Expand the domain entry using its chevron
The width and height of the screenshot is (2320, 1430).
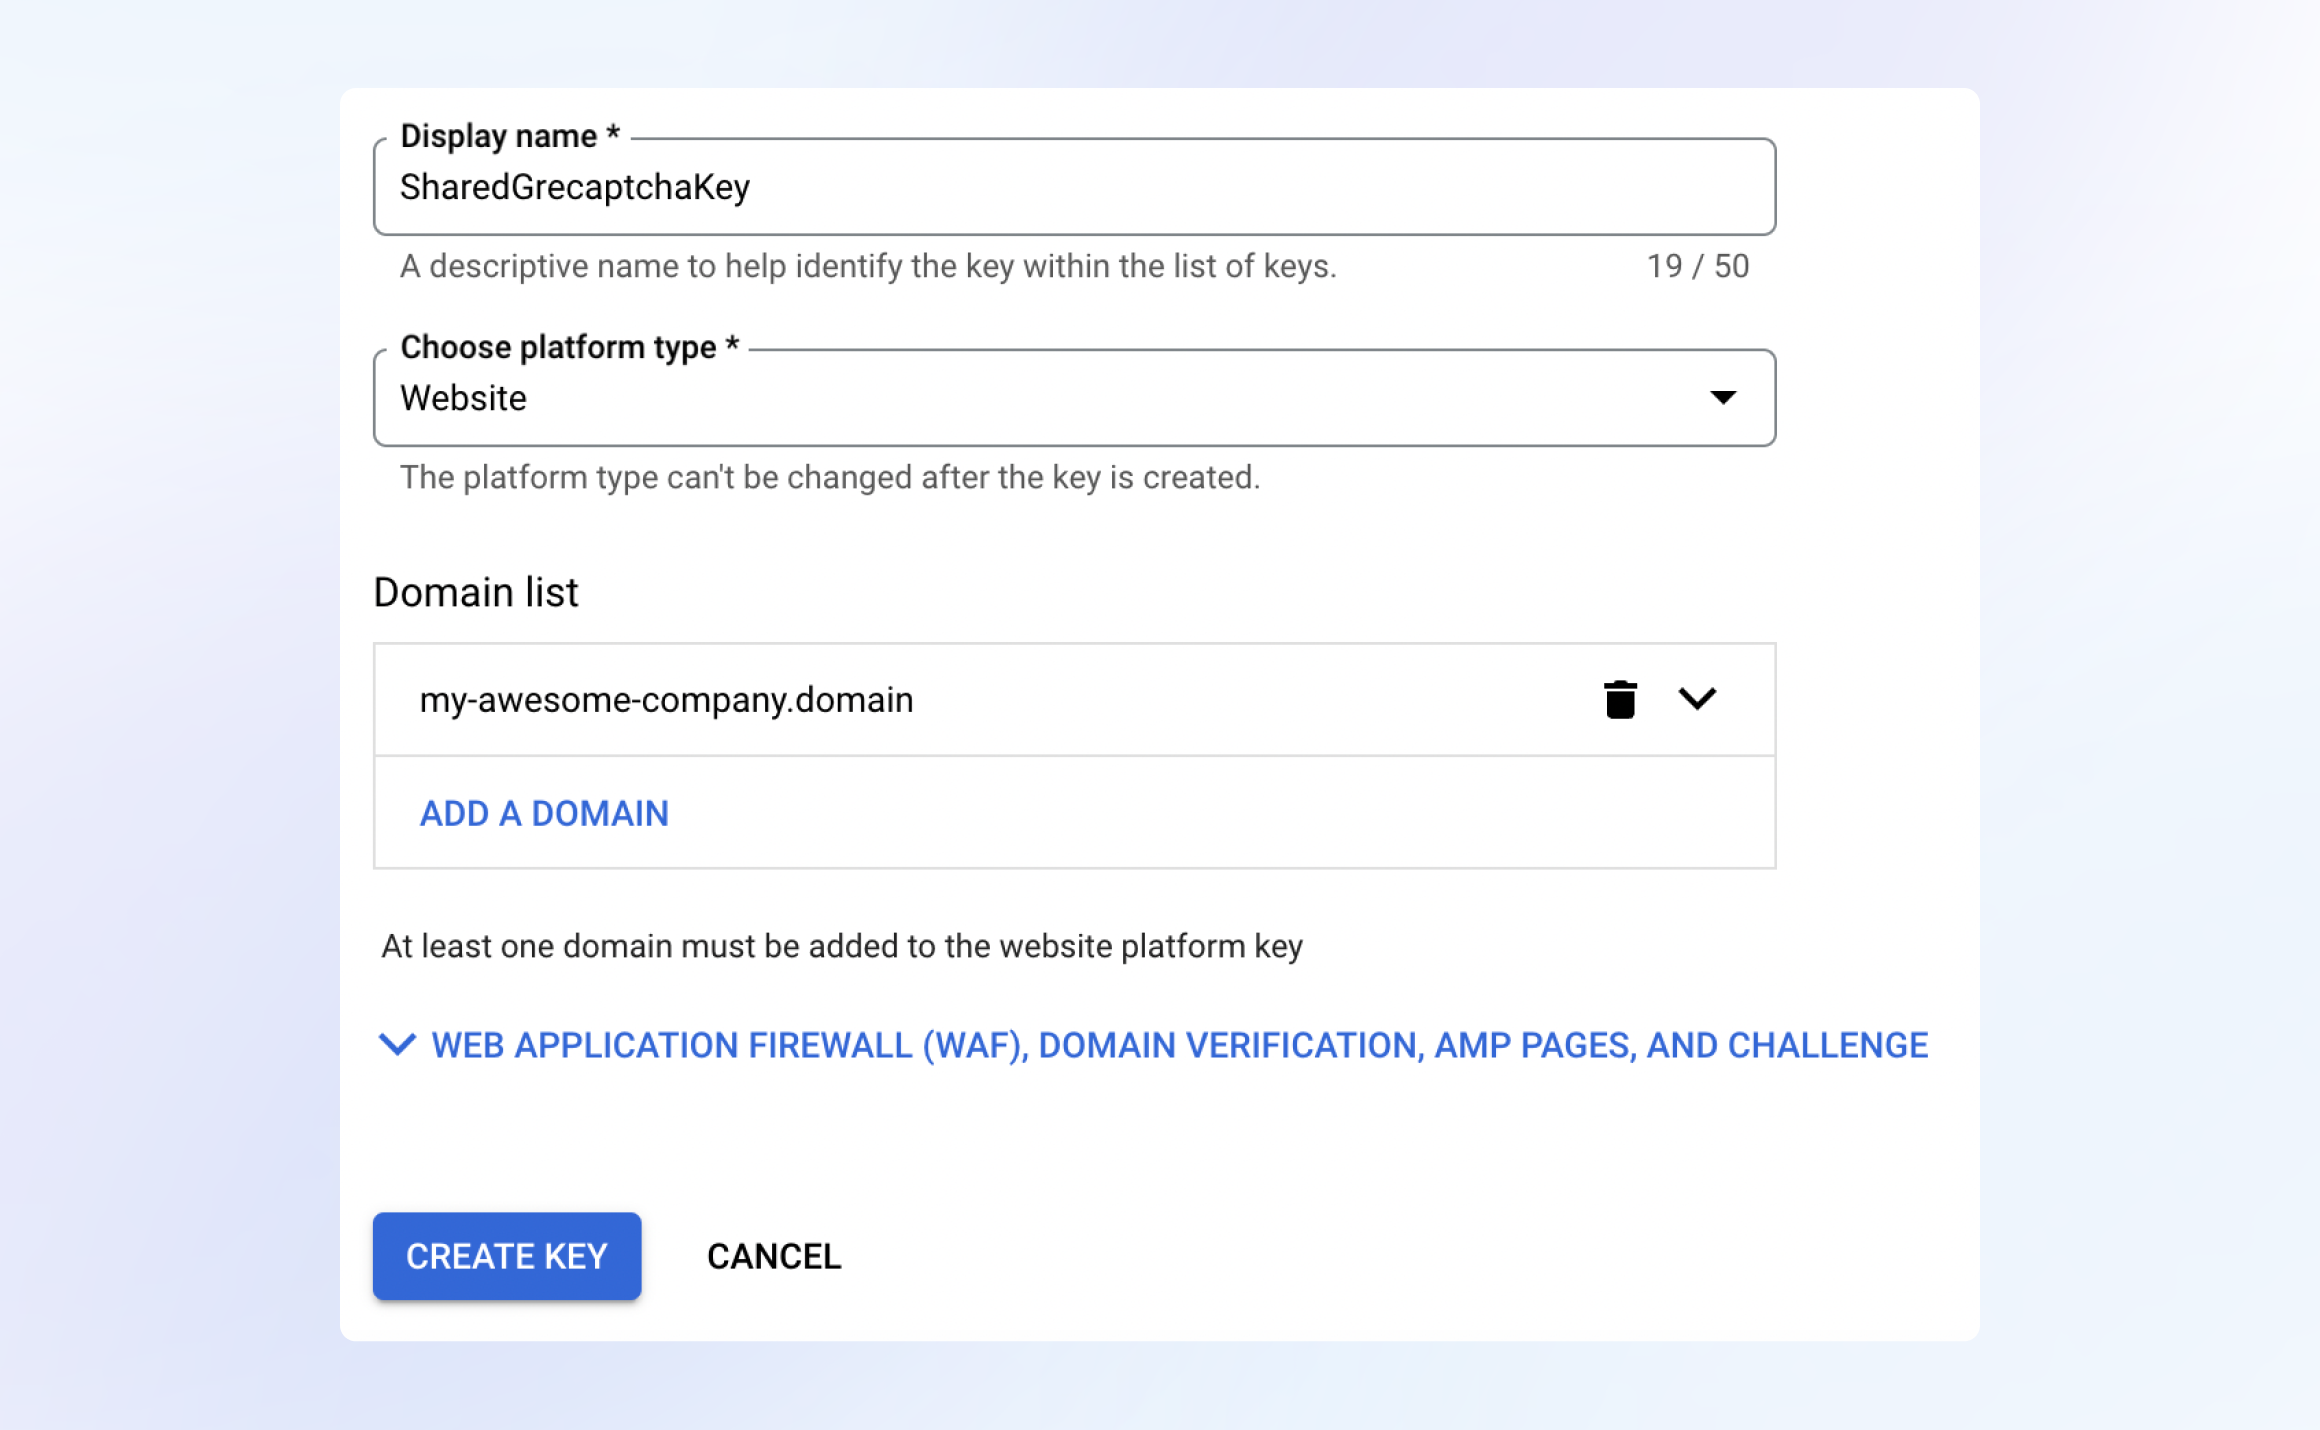tap(1697, 698)
